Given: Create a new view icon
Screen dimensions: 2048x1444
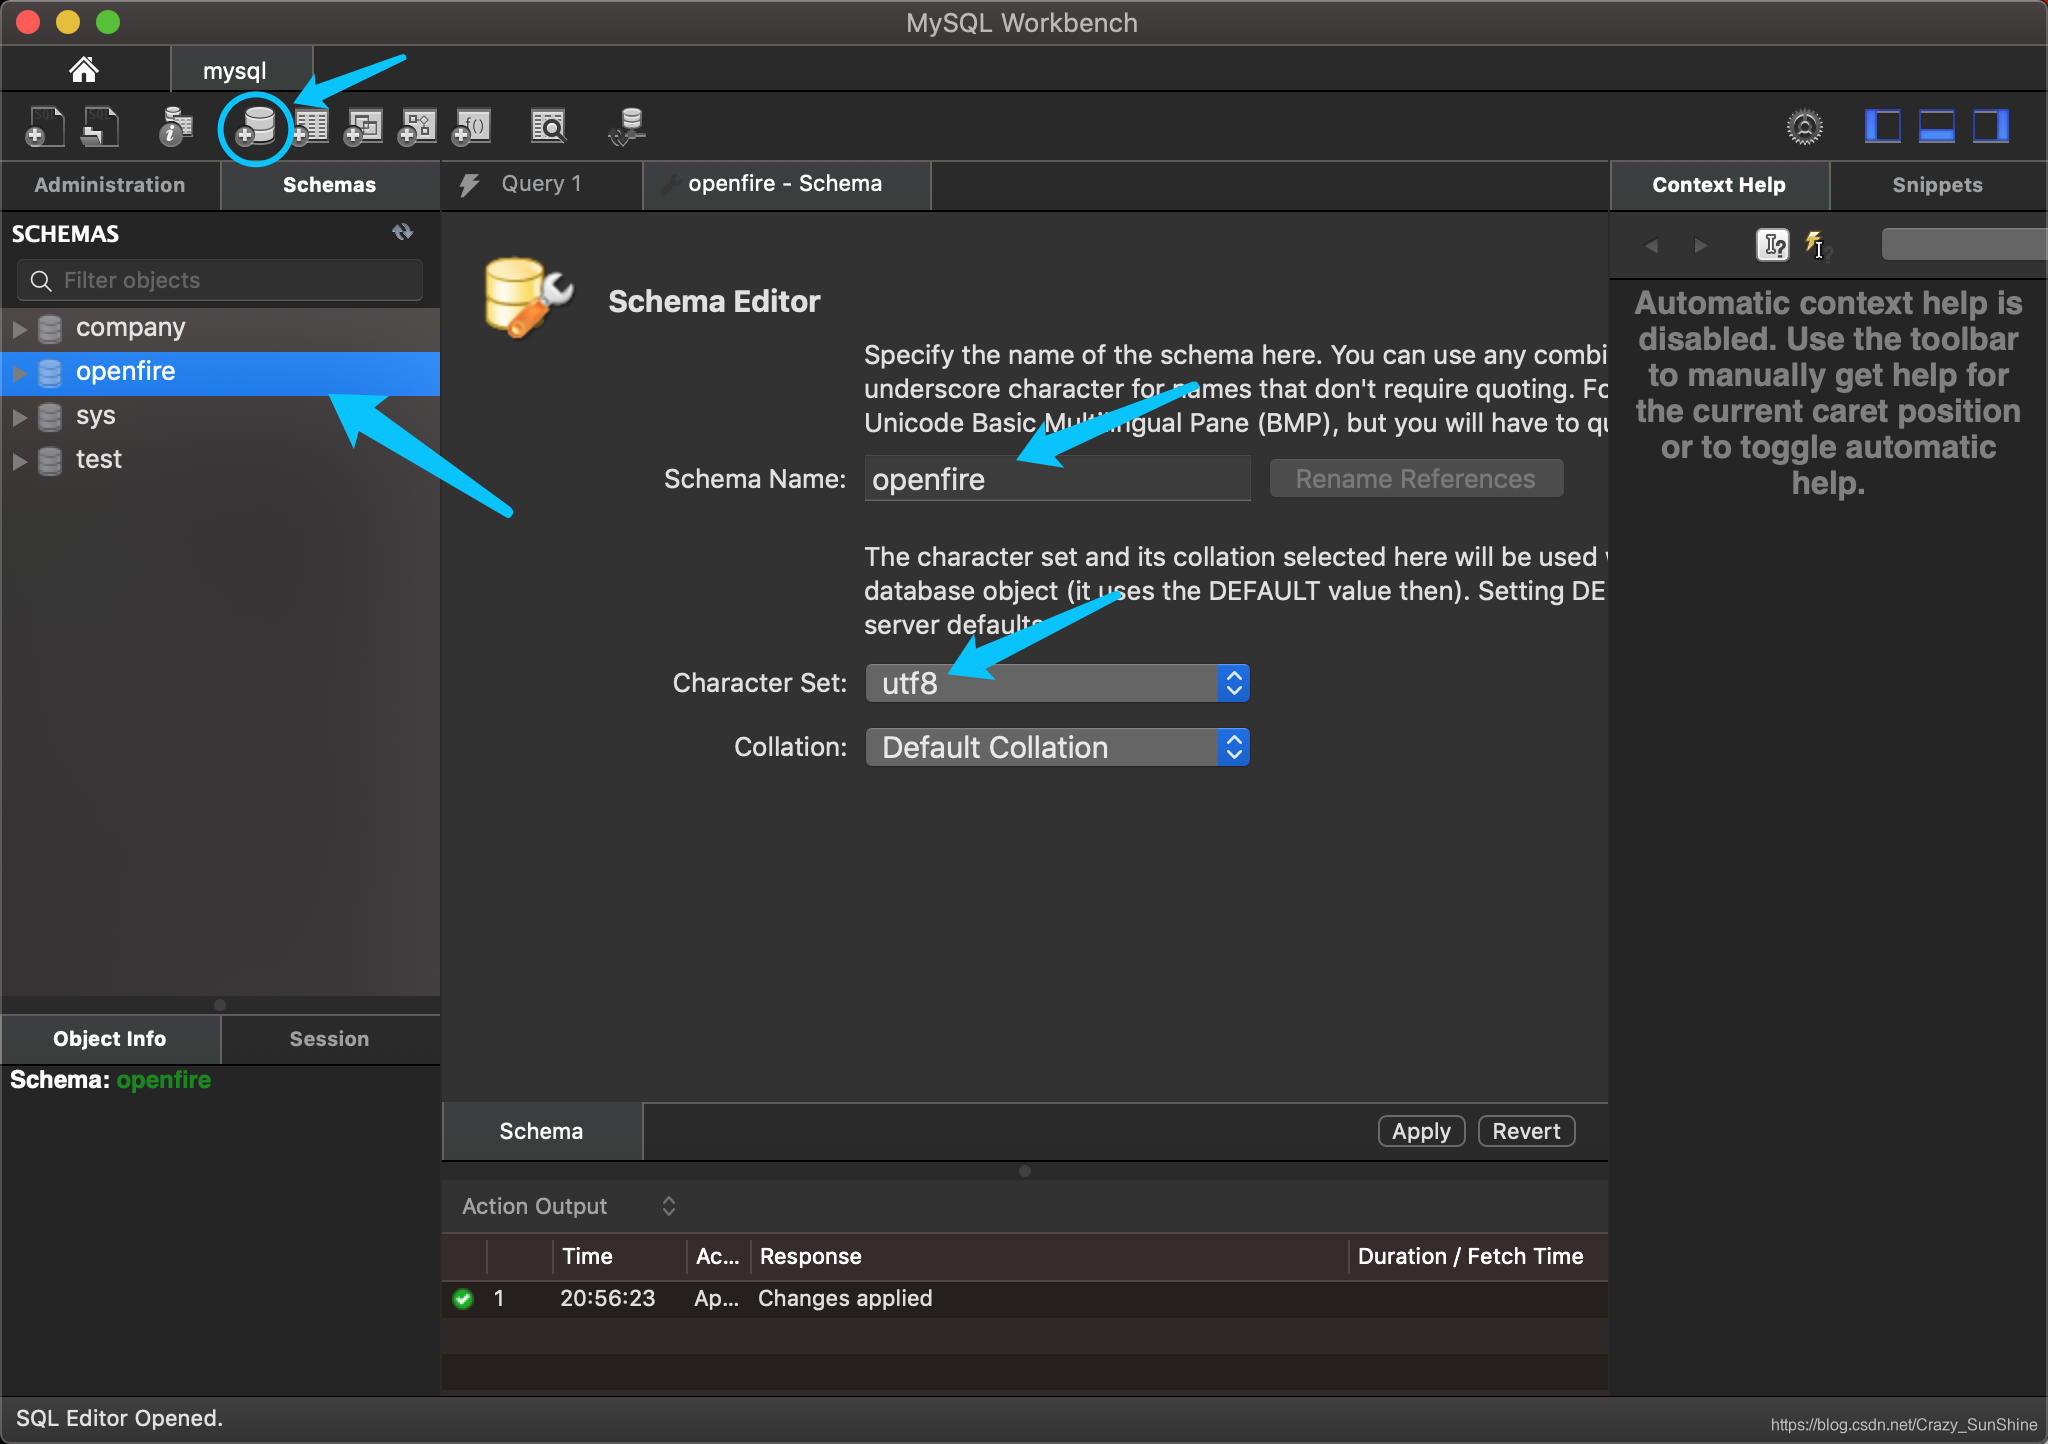Looking at the screenshot, I should point(364,127).
